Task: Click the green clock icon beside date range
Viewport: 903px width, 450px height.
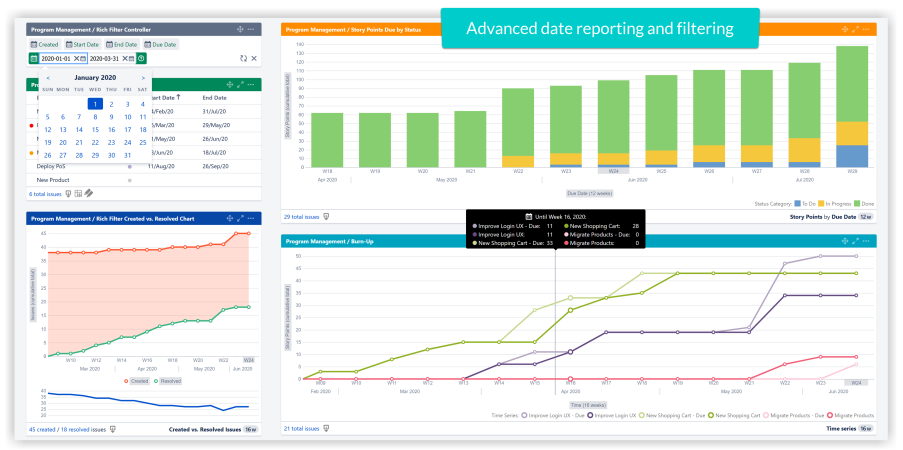Action: coord(141,59)
